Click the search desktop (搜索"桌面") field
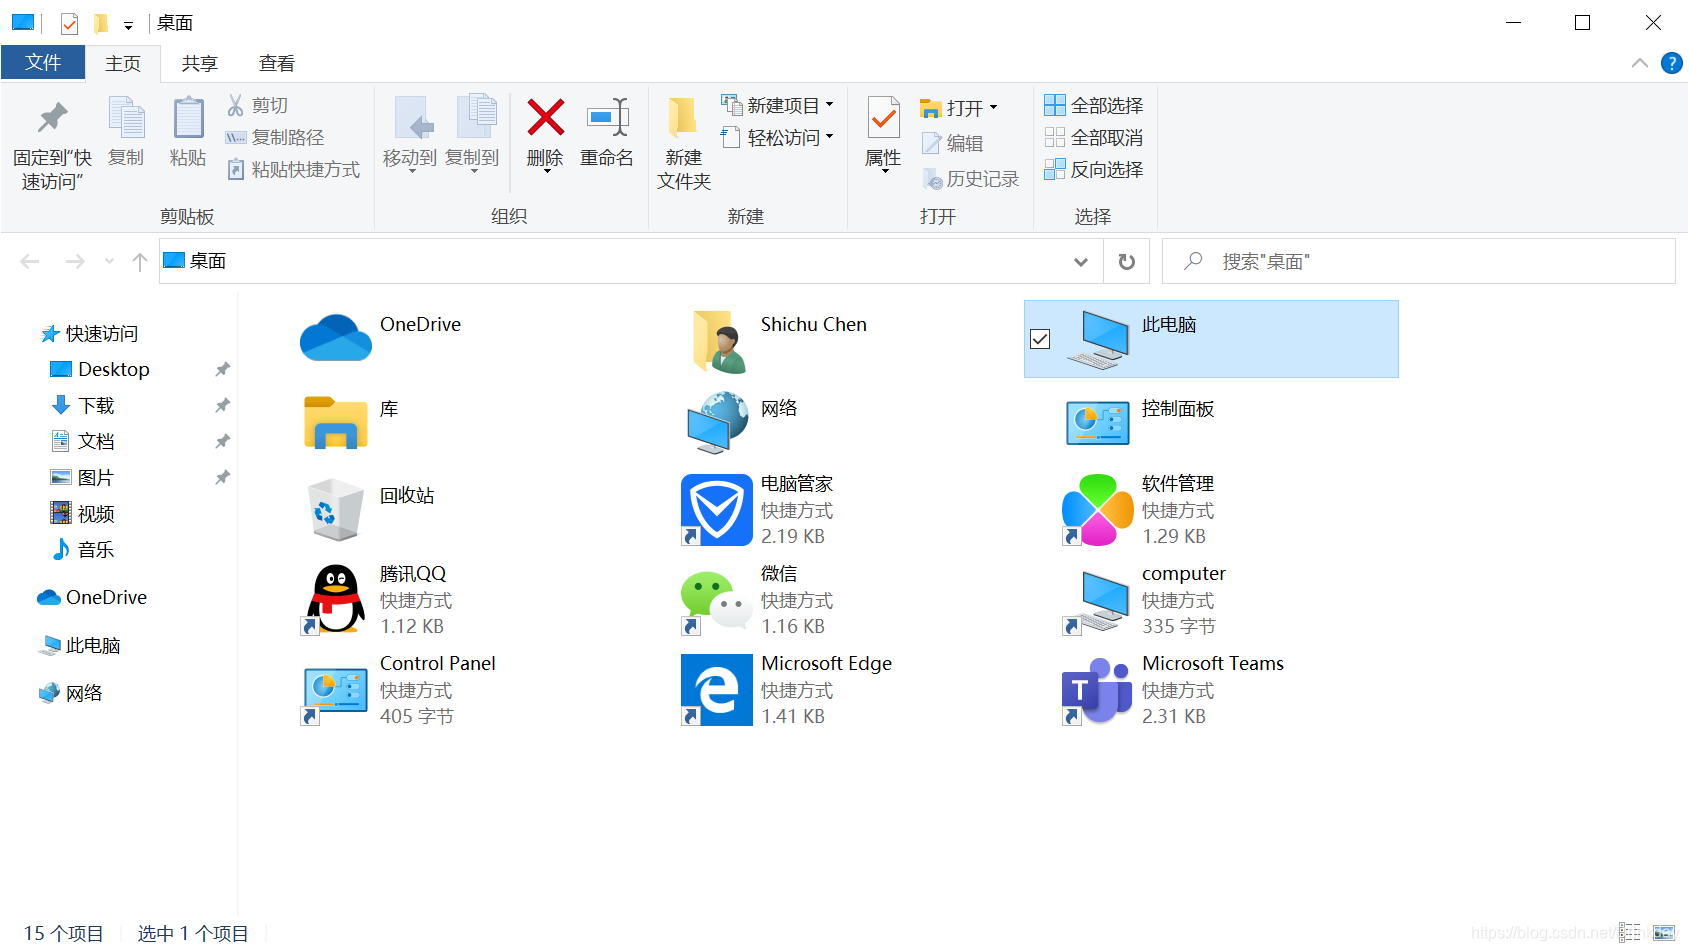 click(1419, 261)
